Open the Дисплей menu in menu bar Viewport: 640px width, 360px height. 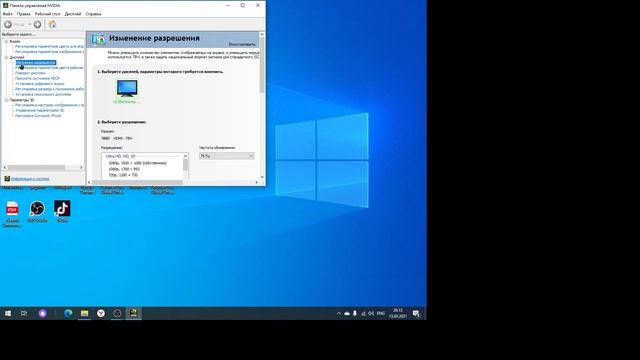(73, 14)
